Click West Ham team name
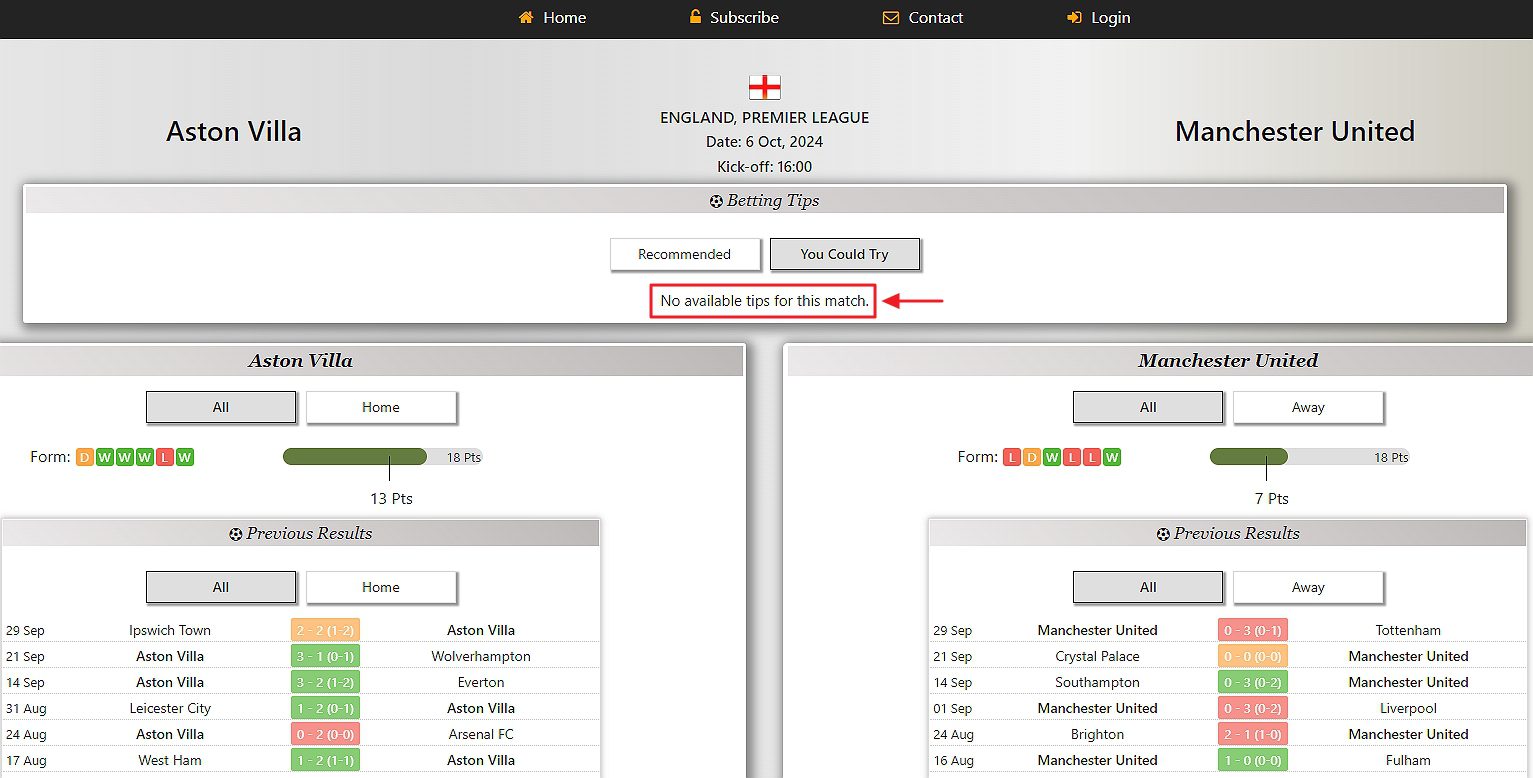Screen dimensions: 1533x778 click(170, 760)
